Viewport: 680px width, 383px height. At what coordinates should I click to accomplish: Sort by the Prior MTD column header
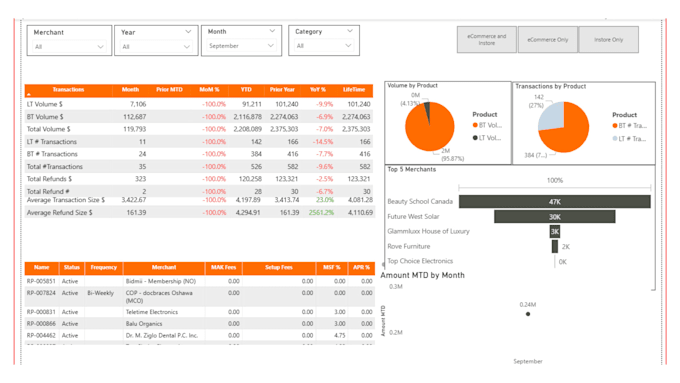pos(169,90)
